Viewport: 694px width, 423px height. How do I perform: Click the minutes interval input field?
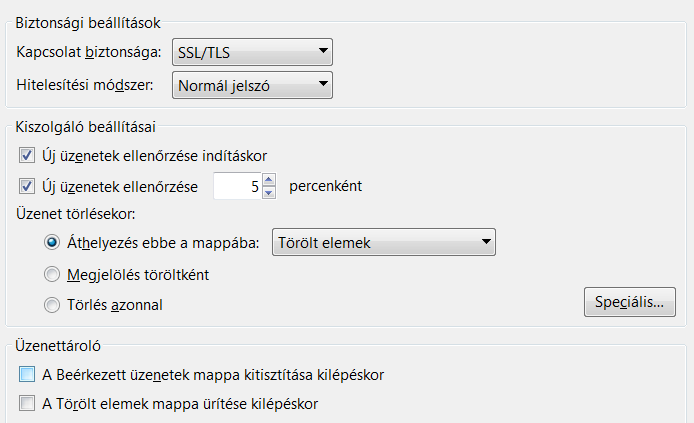(x=238, y=185)
